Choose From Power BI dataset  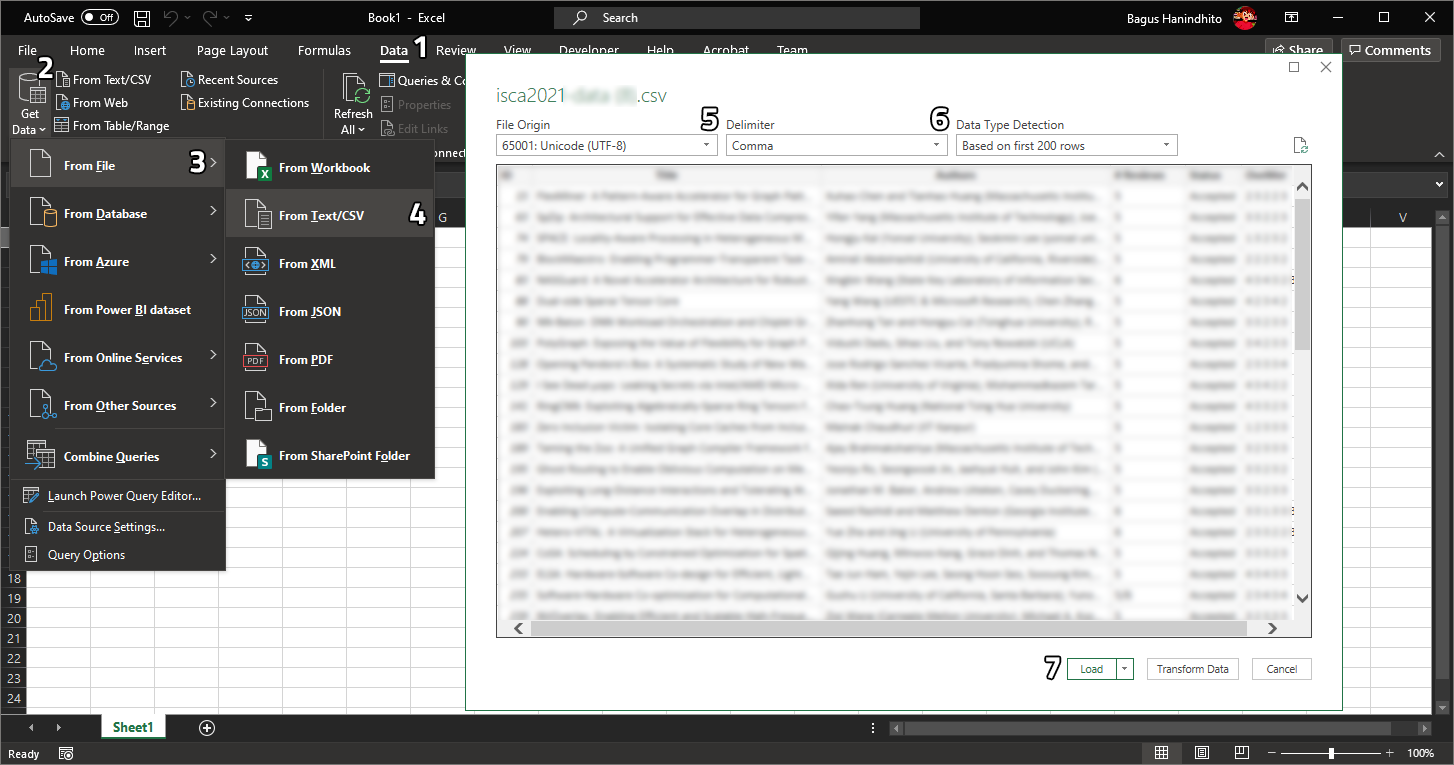point(118,310)
